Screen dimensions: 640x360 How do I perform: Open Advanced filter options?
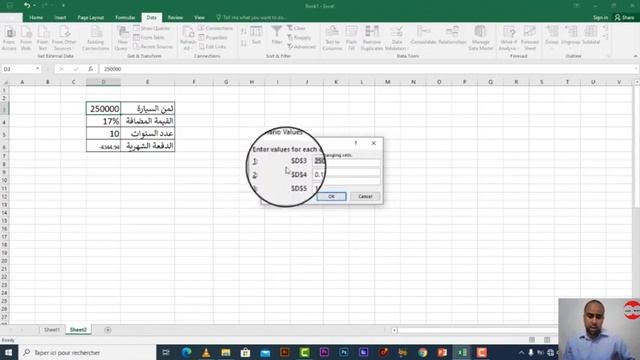tap(301, 47)
